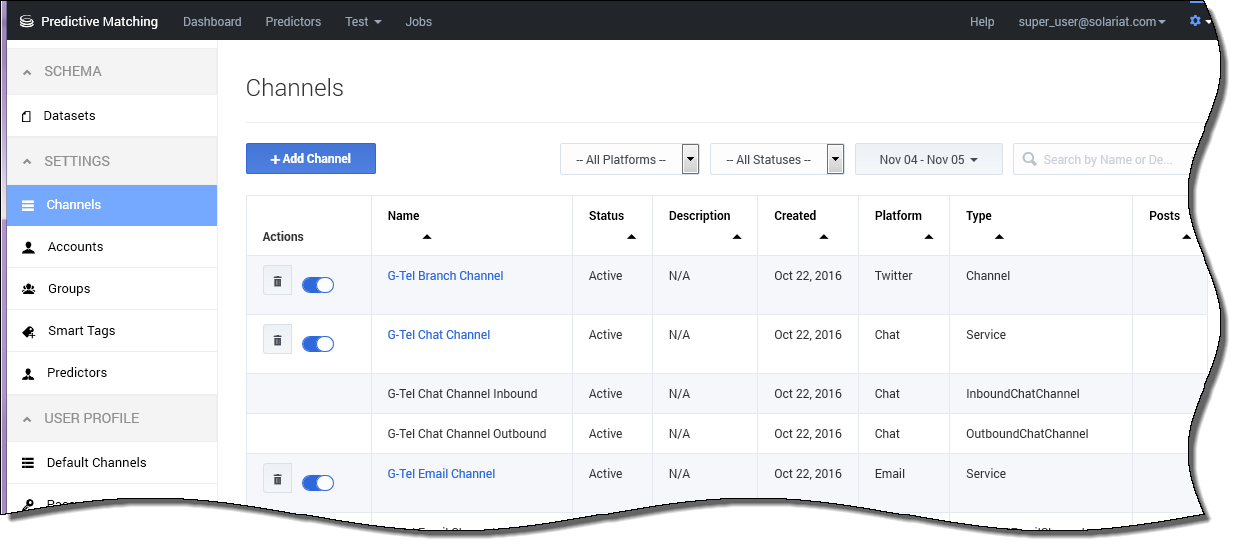Disable the G-Tel Branch Channel toggle

tap(318, 285)
